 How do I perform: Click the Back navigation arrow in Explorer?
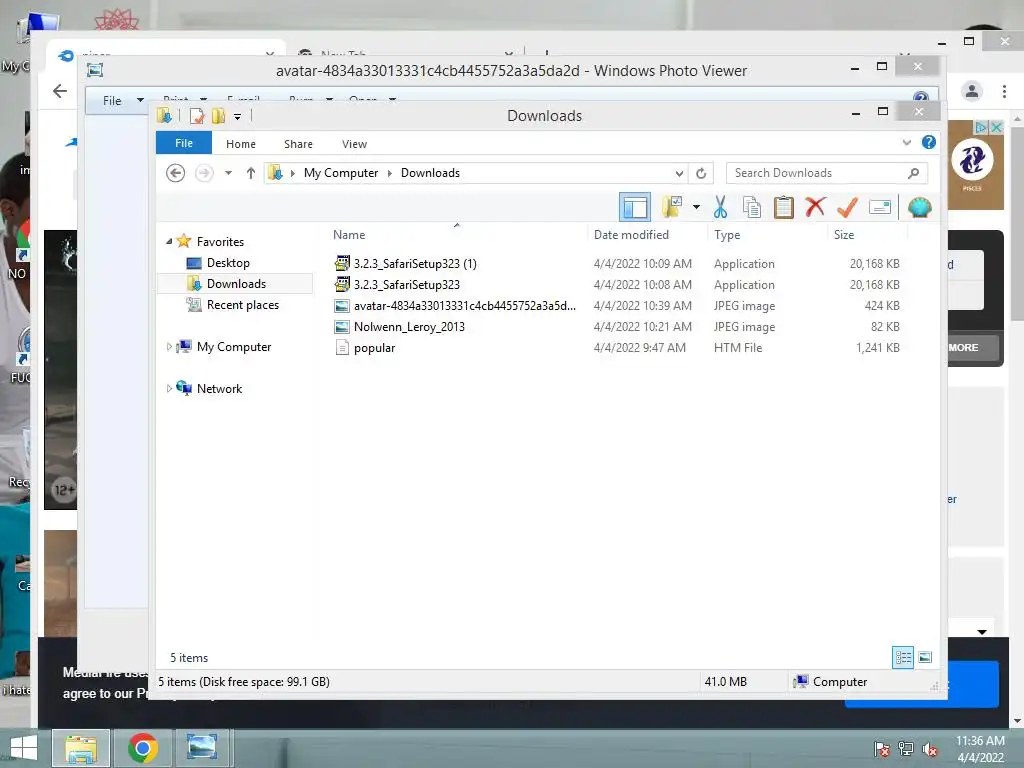tap(175, 173)
